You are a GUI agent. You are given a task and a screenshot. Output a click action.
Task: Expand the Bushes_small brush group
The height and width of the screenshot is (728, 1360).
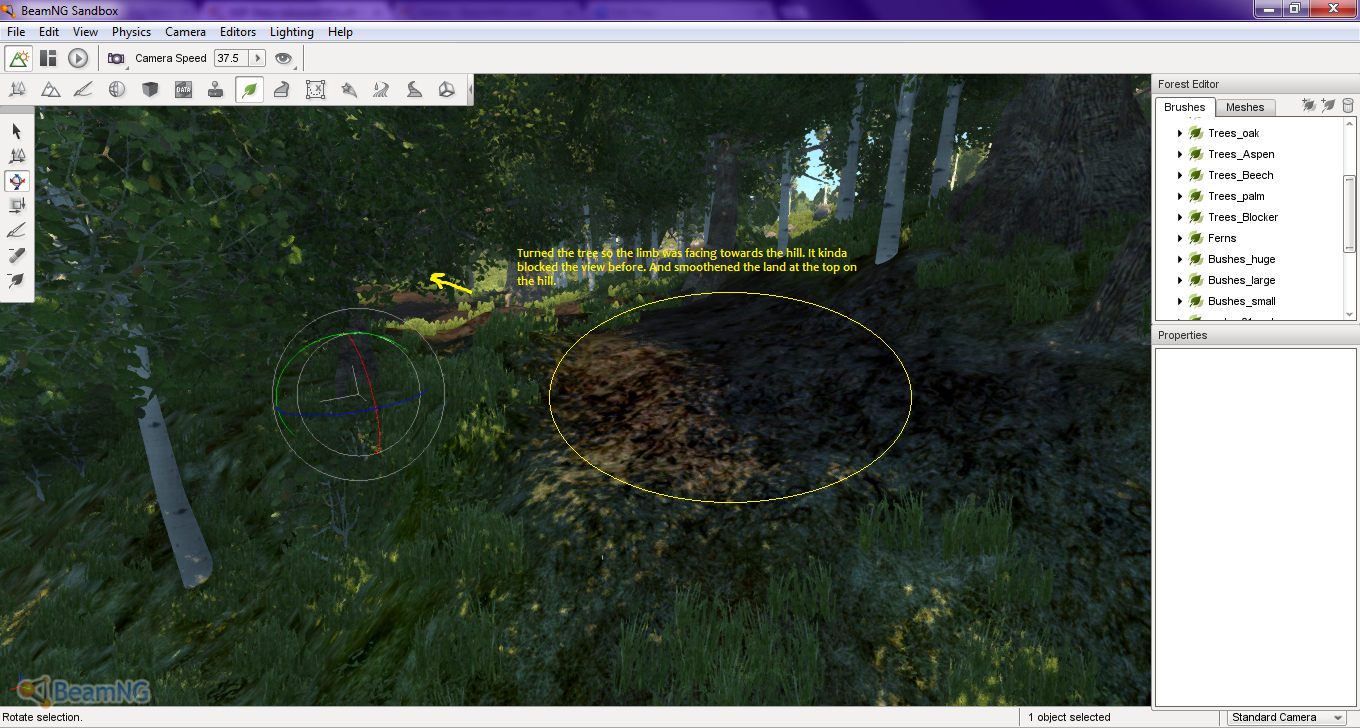pyautogui.click(x=1180, y=301)
